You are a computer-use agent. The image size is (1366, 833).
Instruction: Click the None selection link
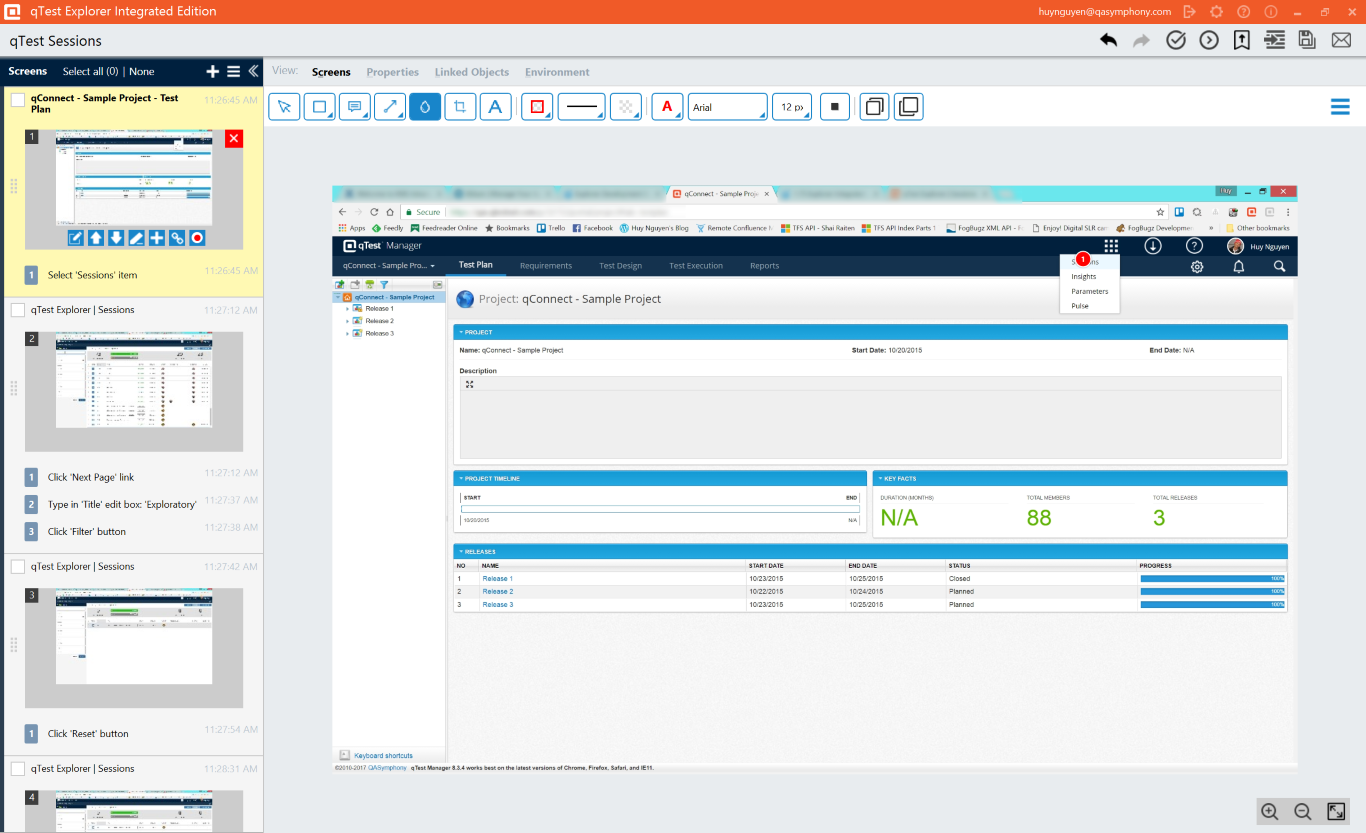pos(142,72)
